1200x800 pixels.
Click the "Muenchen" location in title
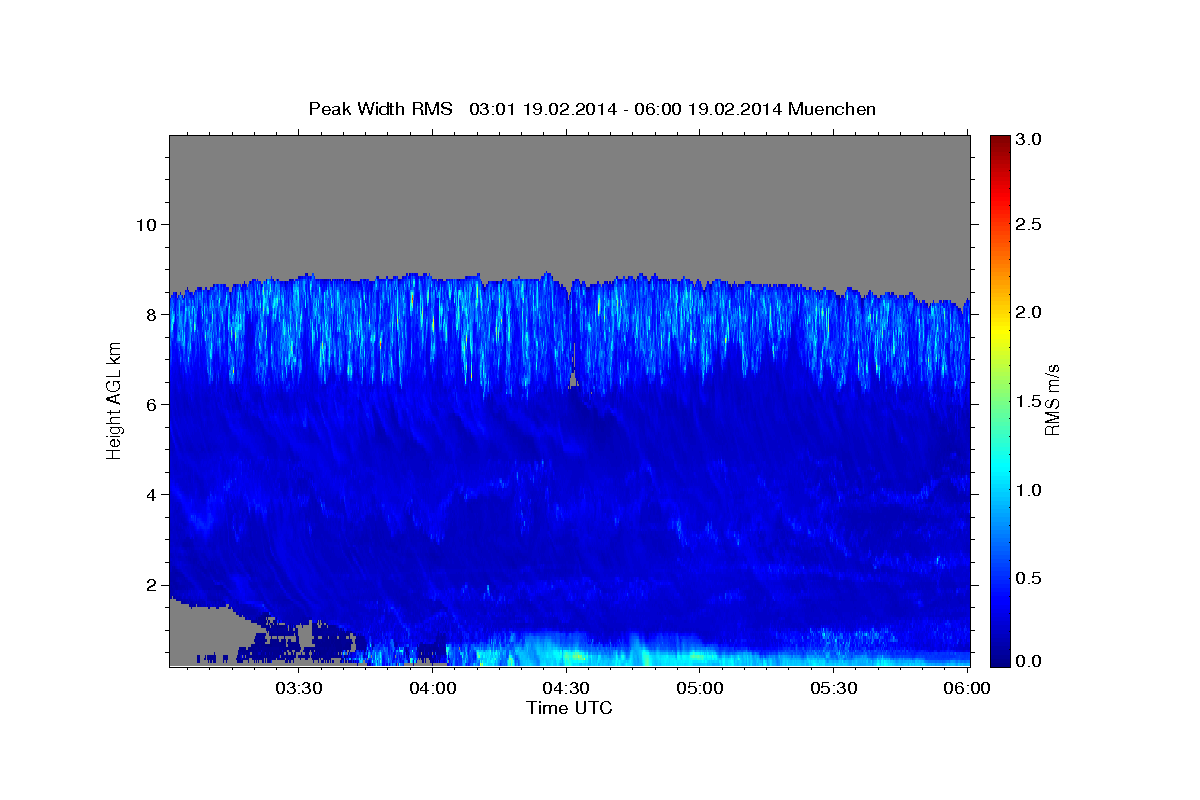pyautogui.click(x=832, y=108)
